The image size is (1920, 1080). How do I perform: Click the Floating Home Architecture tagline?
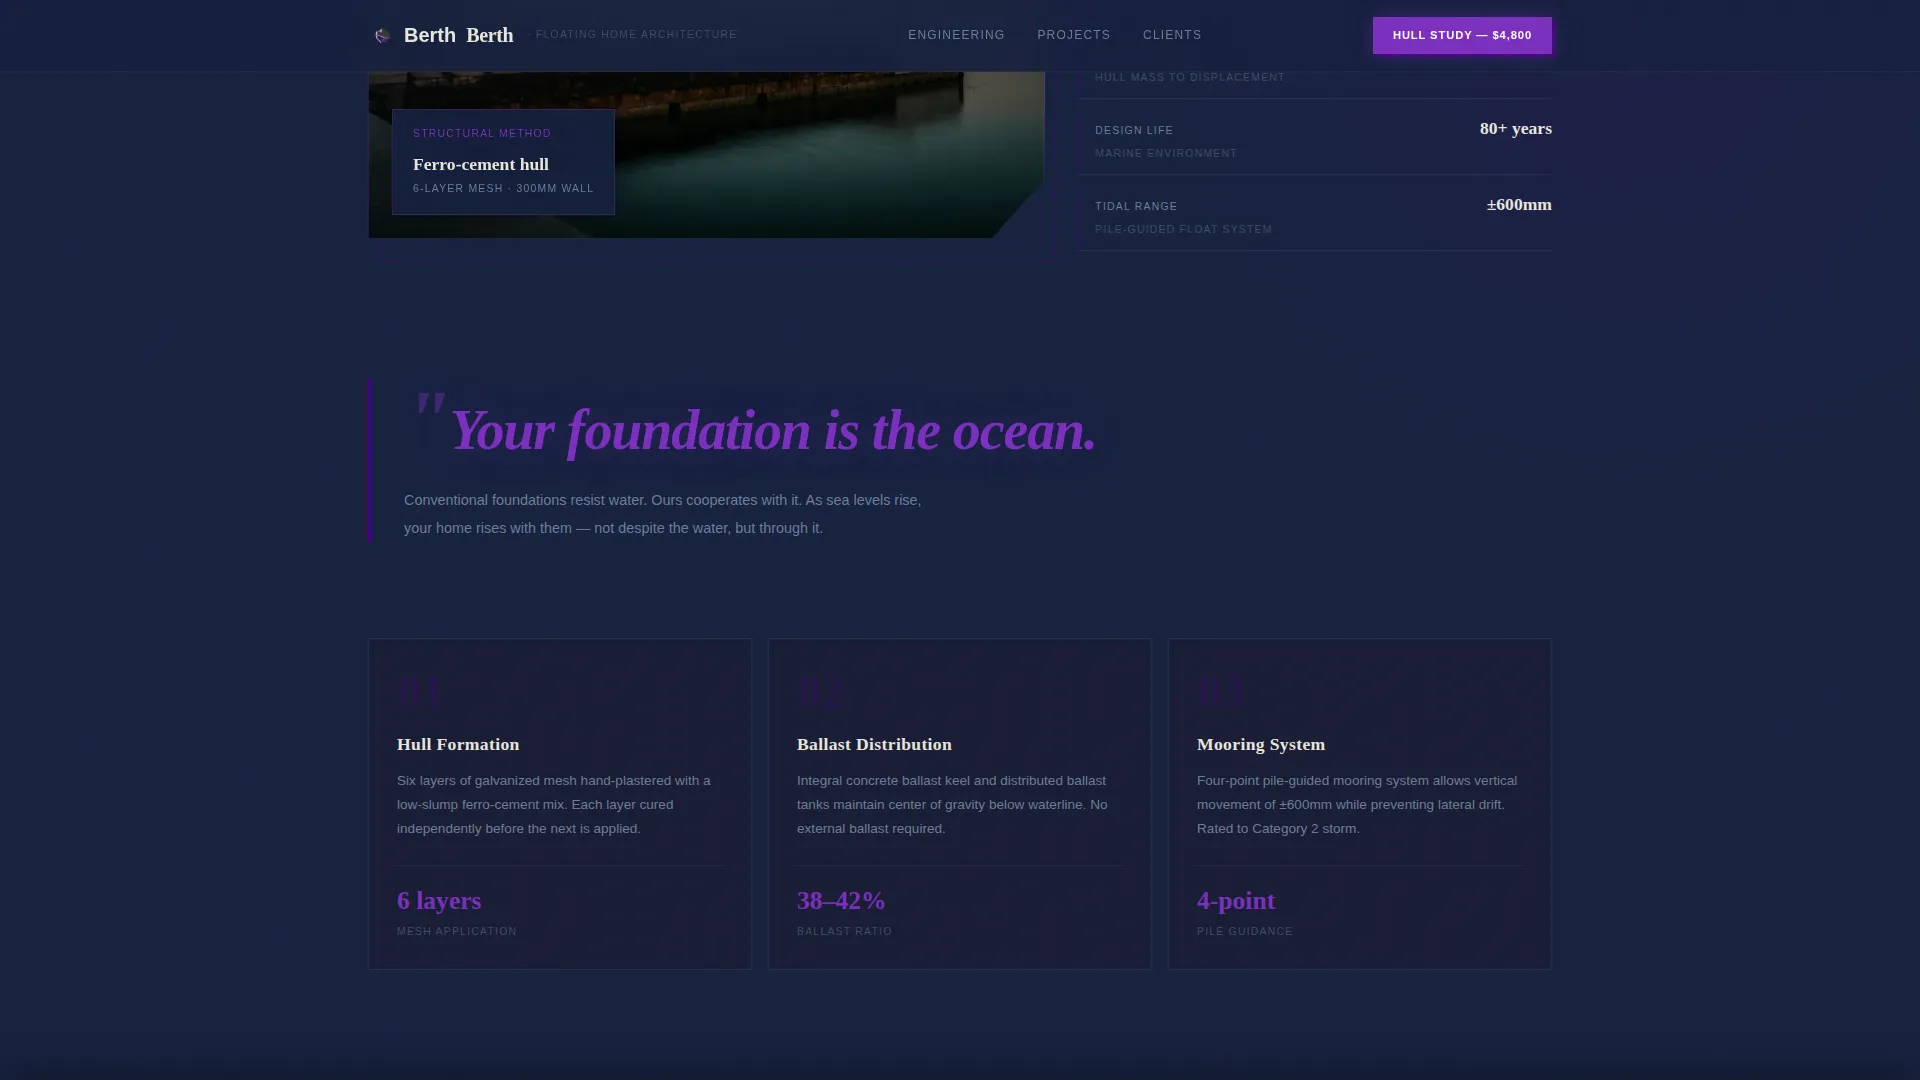[636, 34]
